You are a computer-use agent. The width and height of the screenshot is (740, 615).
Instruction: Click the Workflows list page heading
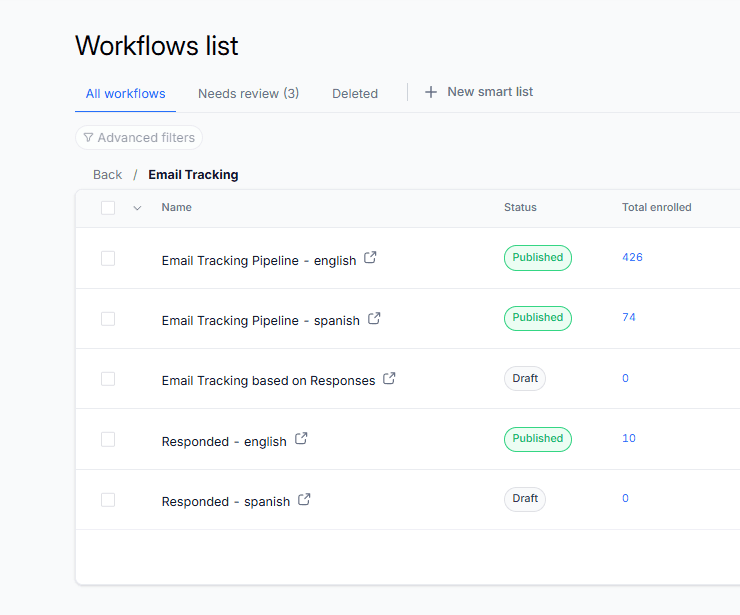[x=157, y=46]
